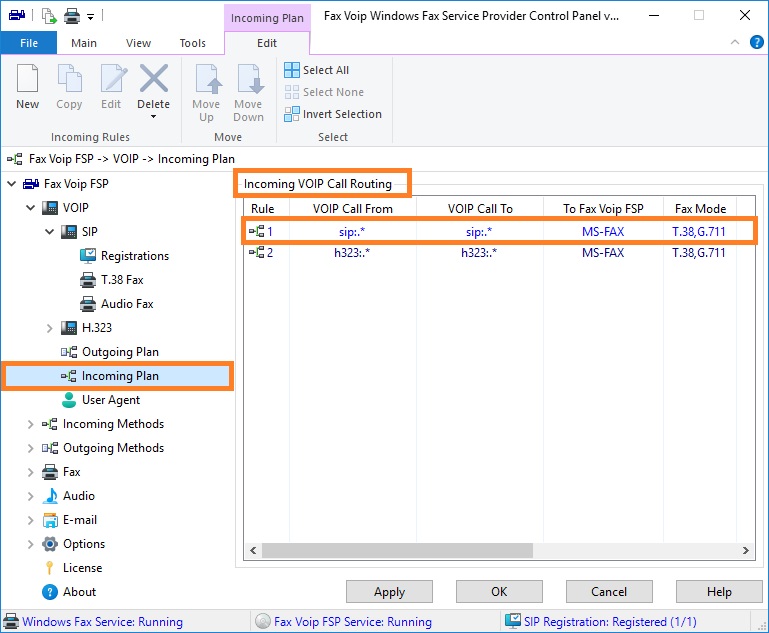Click the Incoming Plan contextual tab header
Screen dimensions: 769x633
click(267, 18)
